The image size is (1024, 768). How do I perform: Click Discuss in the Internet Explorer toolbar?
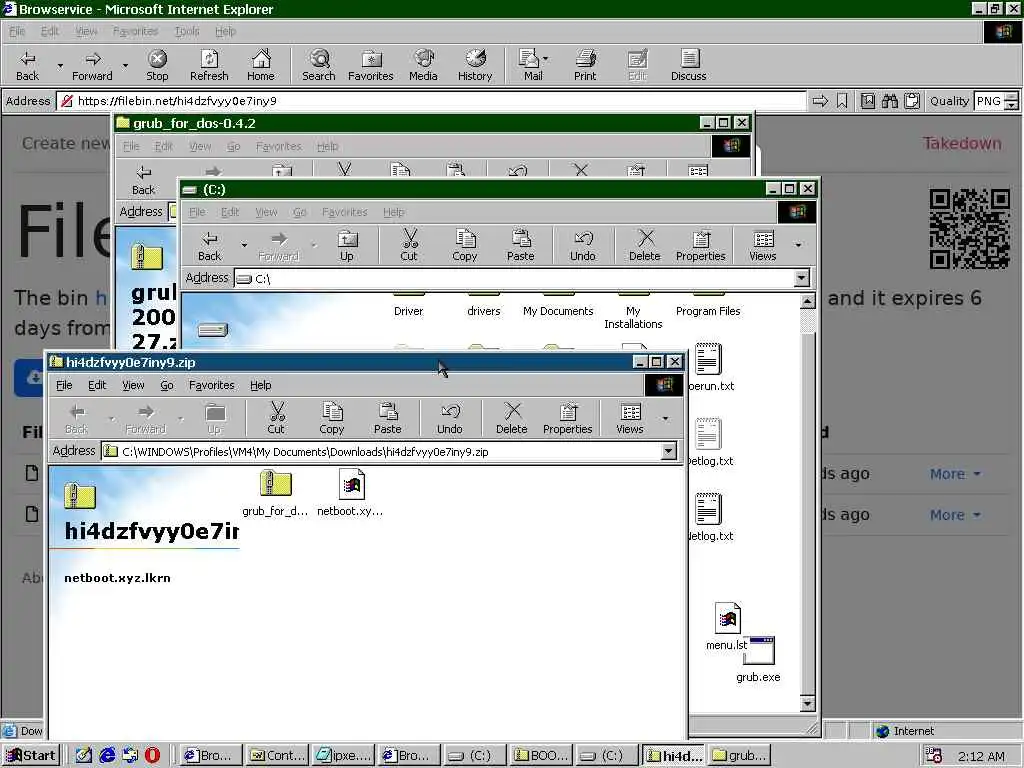click(688, 65)
